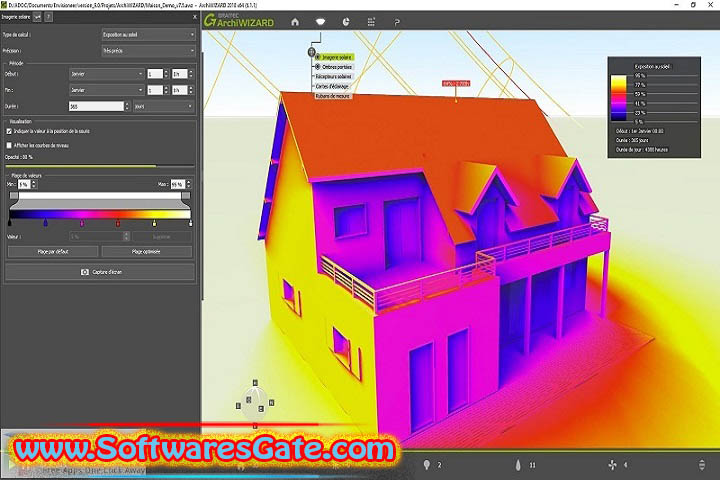
Task: Click the left range handle of value slider
Action: tap(14, 196)
